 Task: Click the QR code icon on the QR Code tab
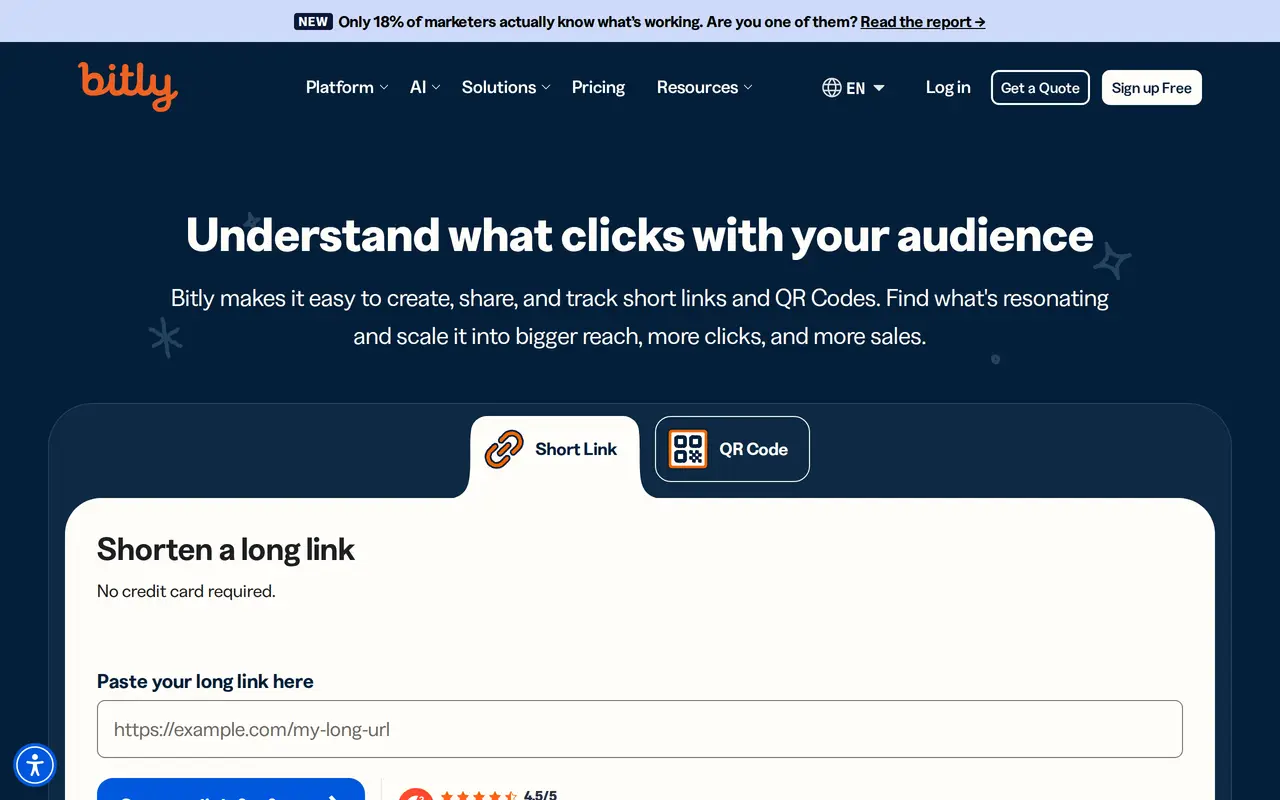pyautogui.click(x=688, y=449)
